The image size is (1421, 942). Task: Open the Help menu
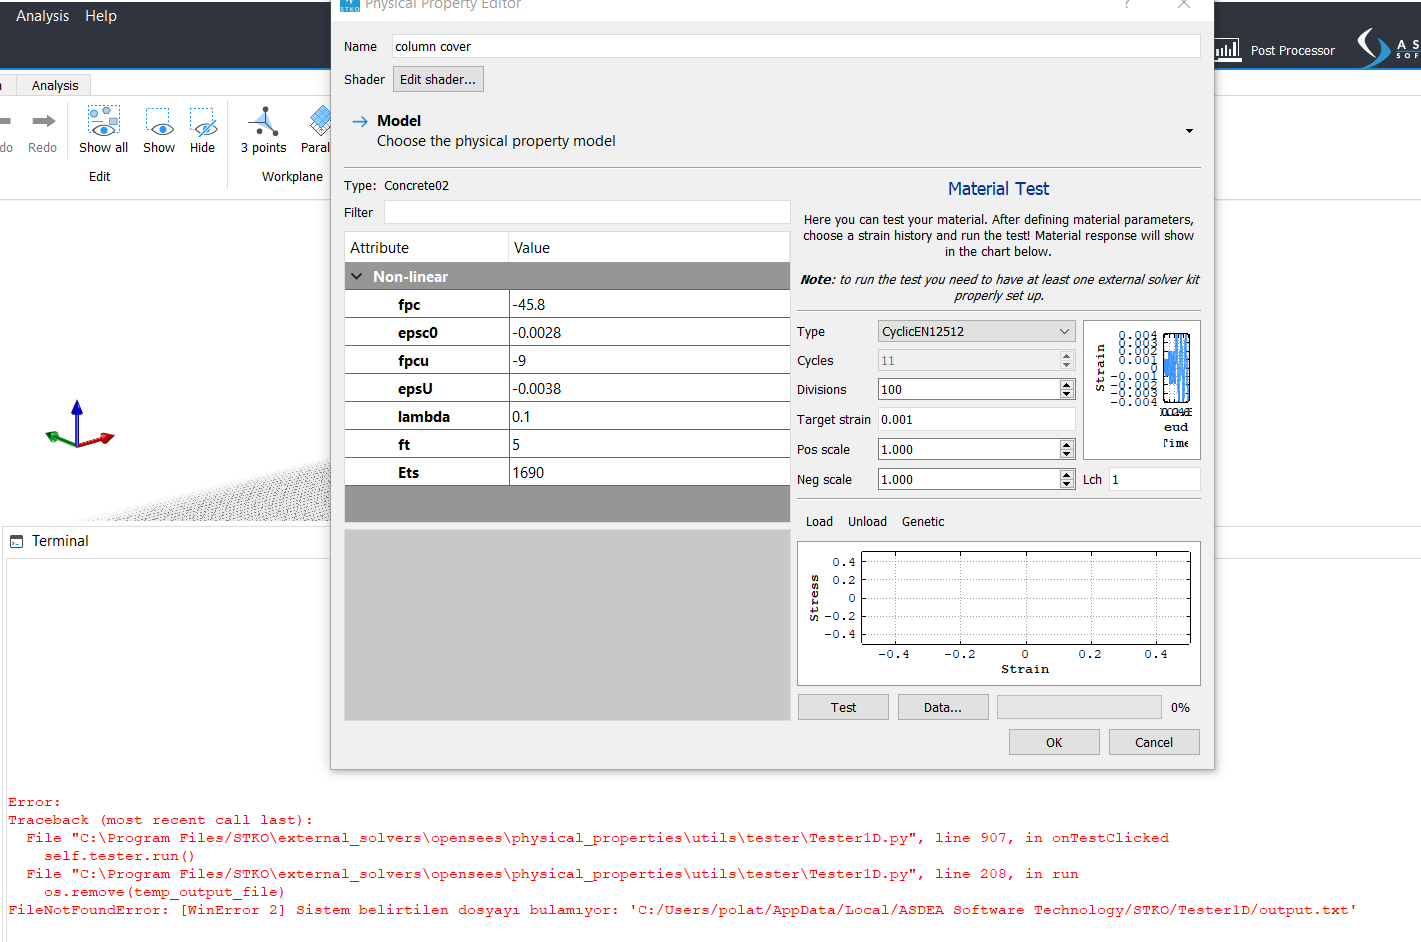[101, 16]
